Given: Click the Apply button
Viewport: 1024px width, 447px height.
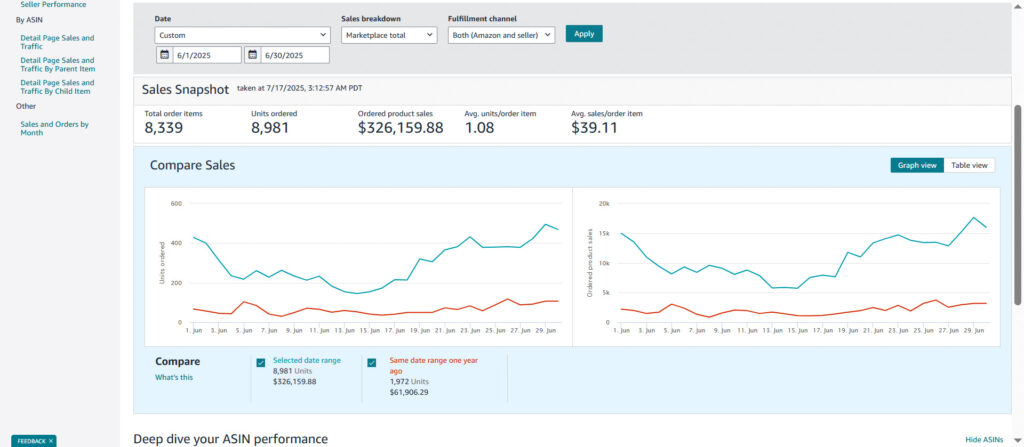Looking at the screenshot, I should [x=584, y=34].
